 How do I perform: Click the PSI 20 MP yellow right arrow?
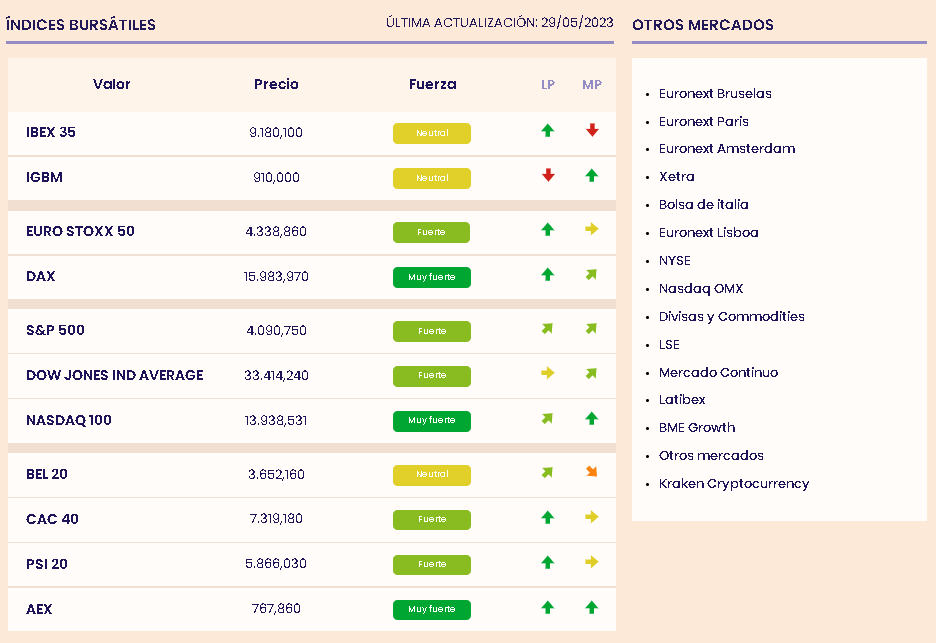592,562
